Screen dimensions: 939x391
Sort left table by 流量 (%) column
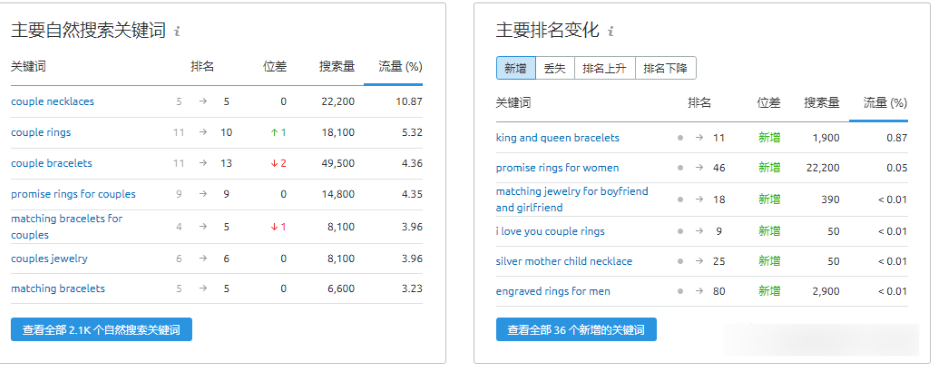pos(401,66)
